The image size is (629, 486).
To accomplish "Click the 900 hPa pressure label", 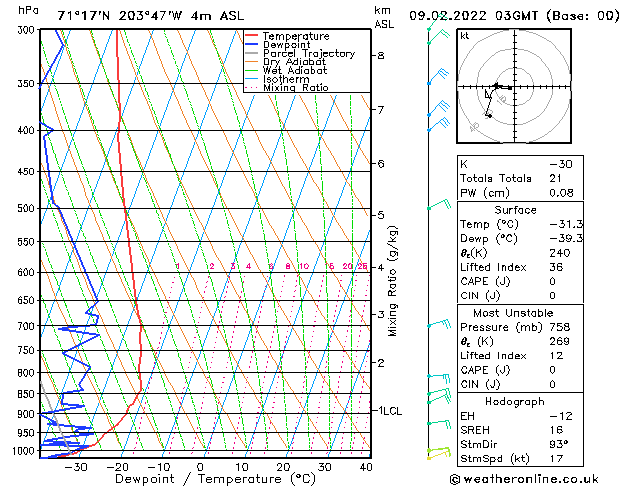I will click(x=28, y=414).
